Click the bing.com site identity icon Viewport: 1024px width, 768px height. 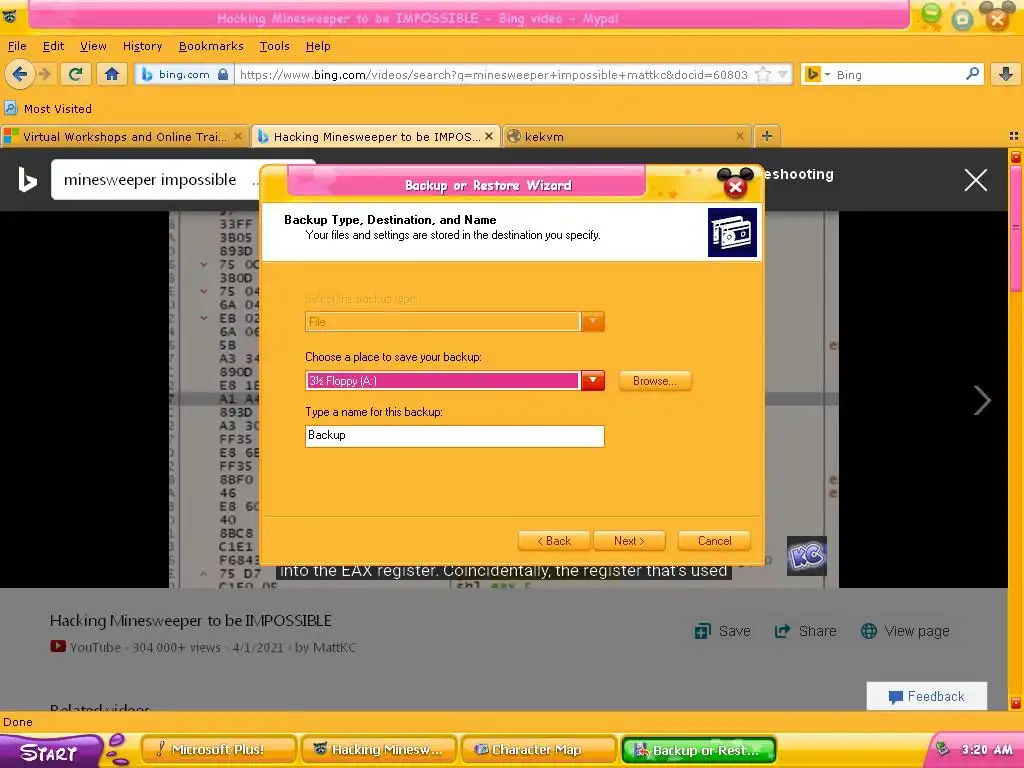coord(184,74)
